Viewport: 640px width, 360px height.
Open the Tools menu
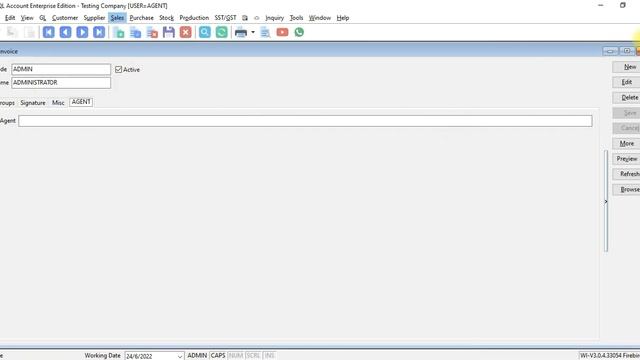coord(296,18)
